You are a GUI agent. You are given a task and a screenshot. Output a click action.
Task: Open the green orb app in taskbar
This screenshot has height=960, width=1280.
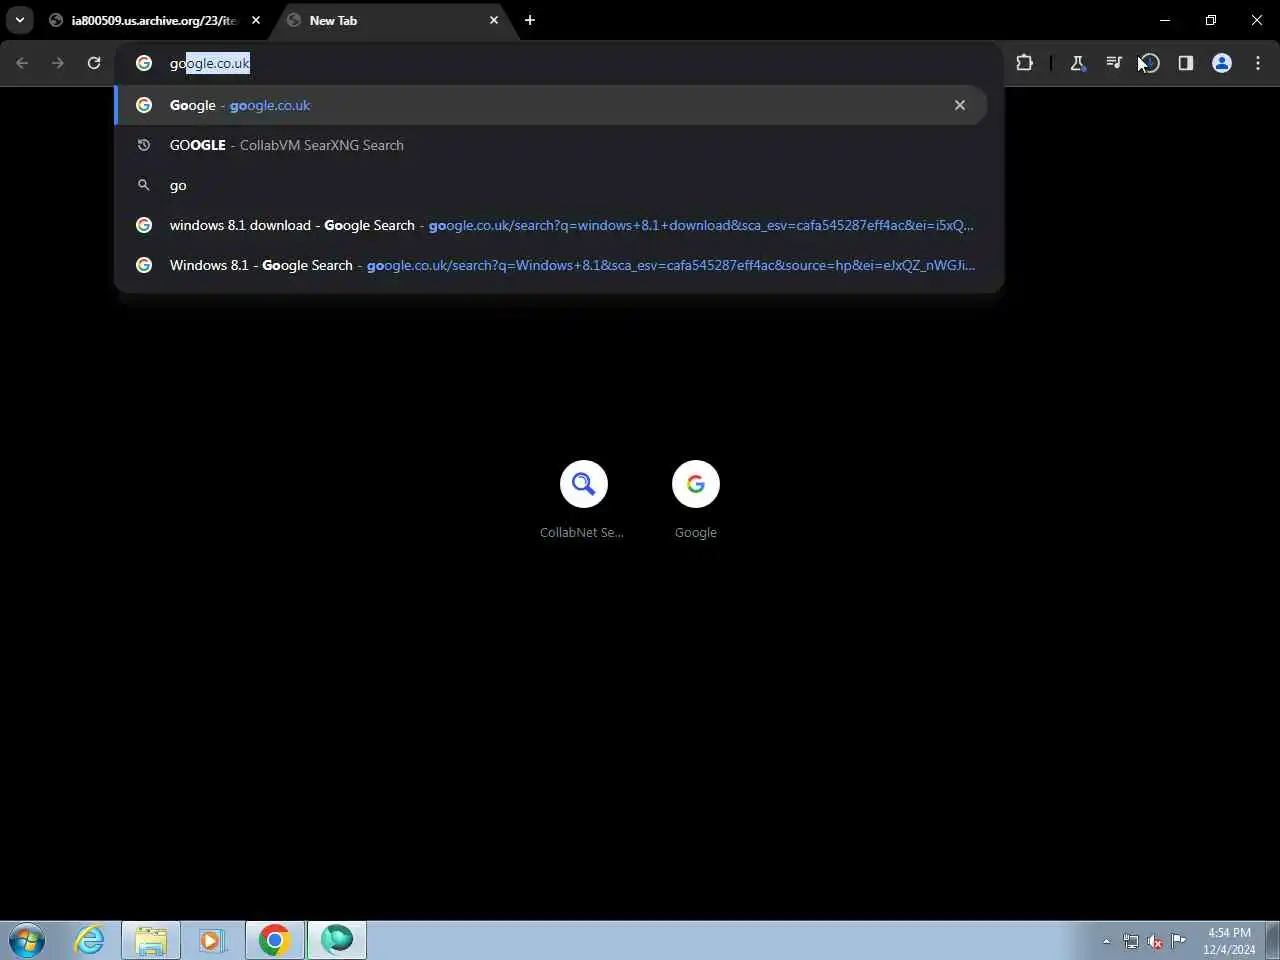coord(336,940)
